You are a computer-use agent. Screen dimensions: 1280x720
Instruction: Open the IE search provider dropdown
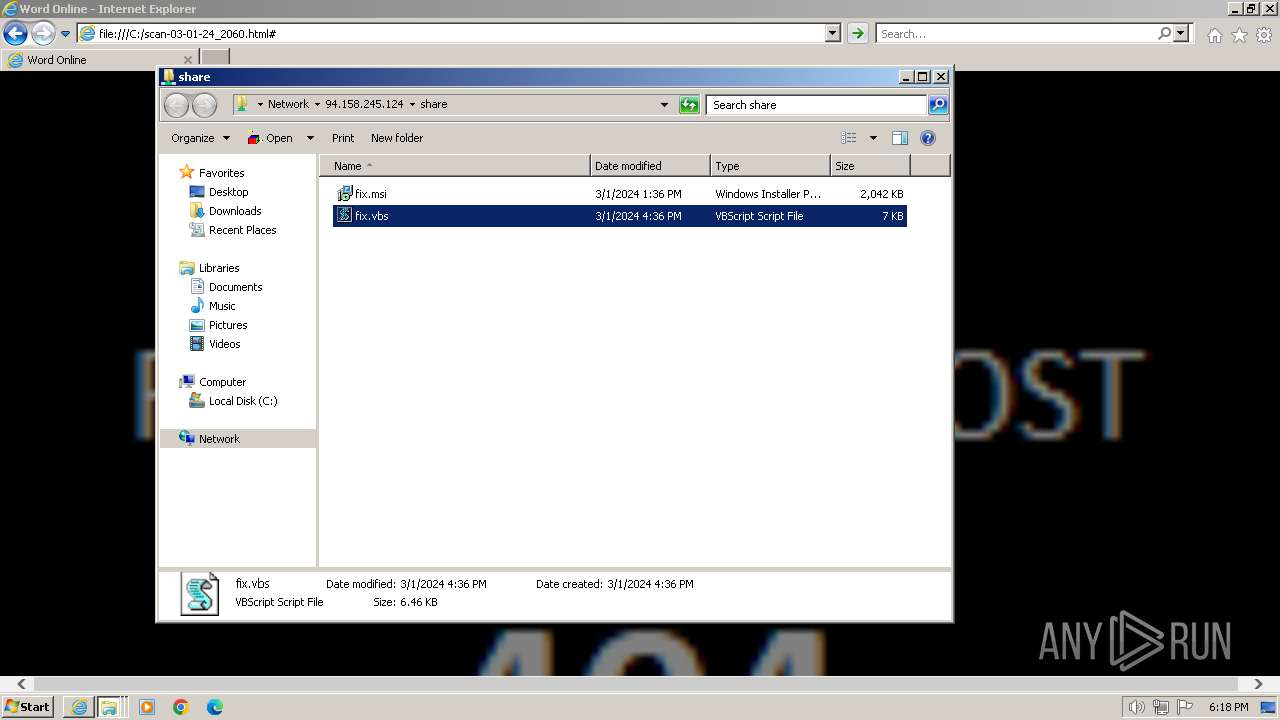(1182, 33)
